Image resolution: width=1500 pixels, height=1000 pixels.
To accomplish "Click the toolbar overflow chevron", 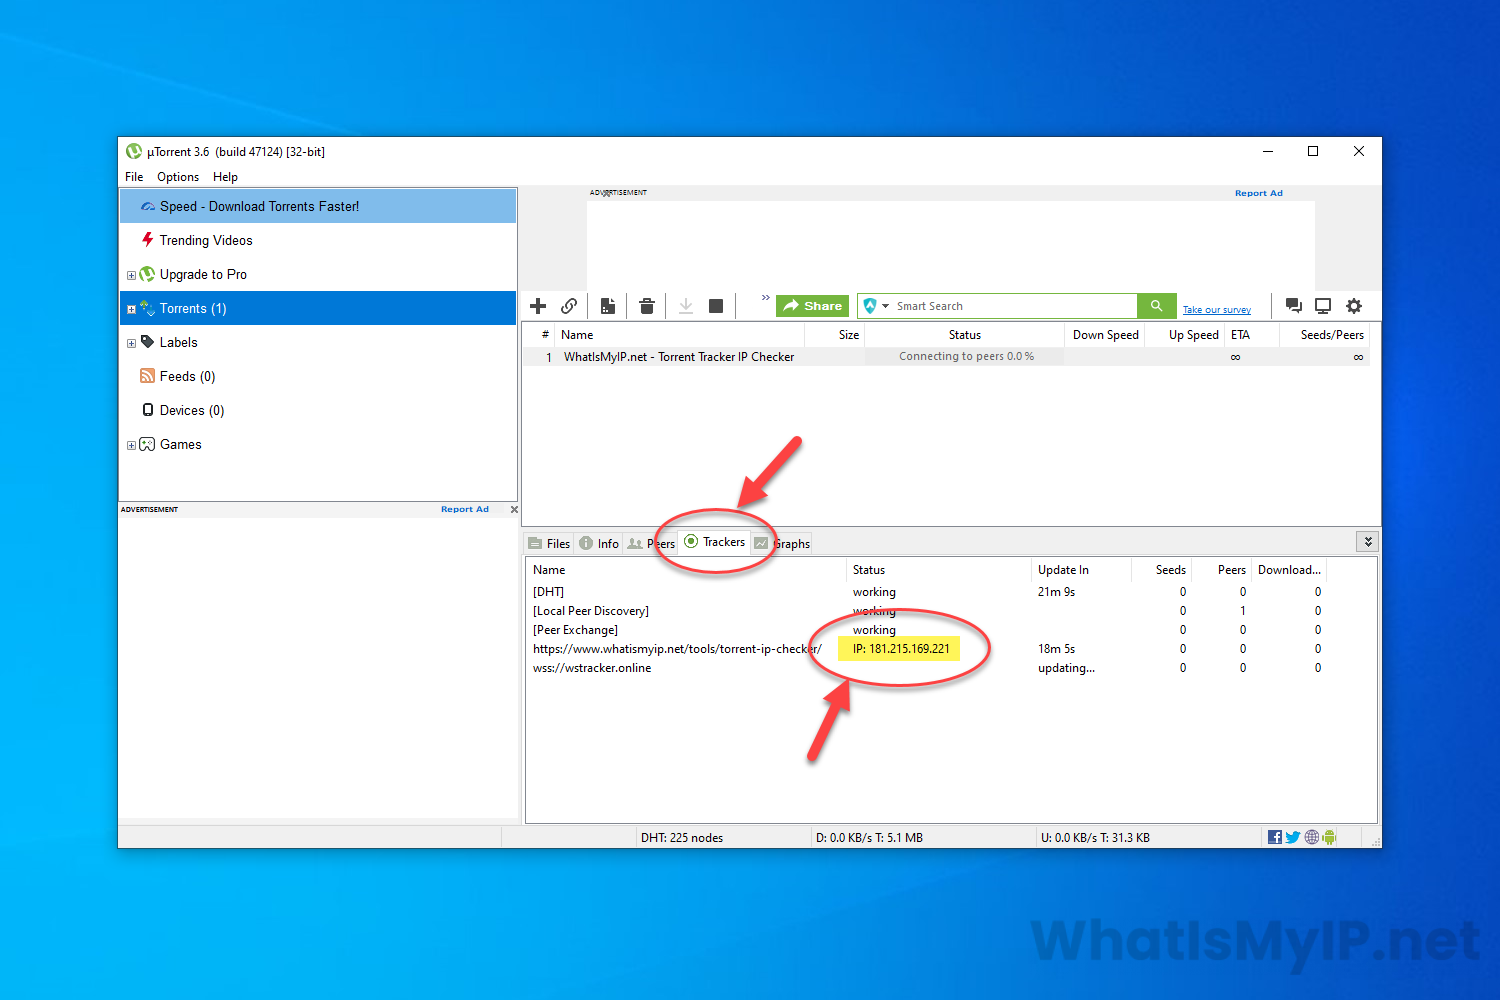I will click(x=766, y=298).
